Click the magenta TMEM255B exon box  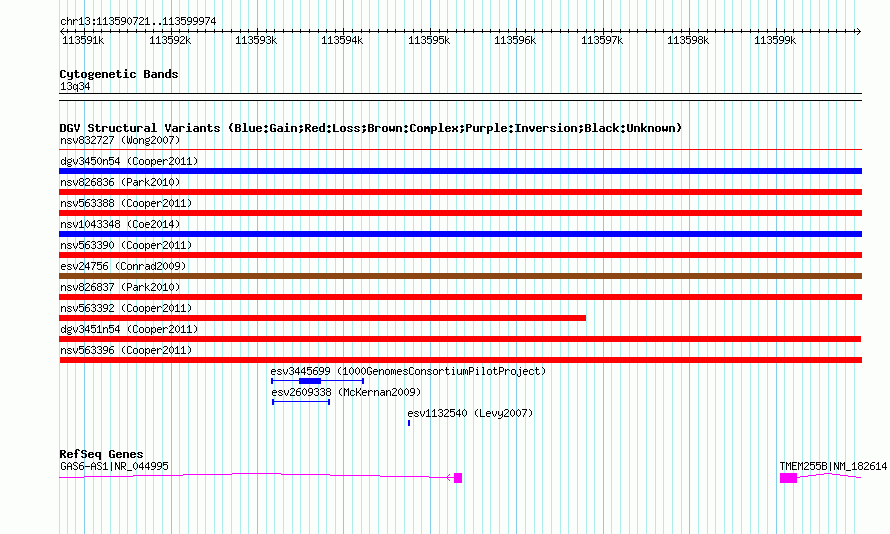(x=788, y=478)
